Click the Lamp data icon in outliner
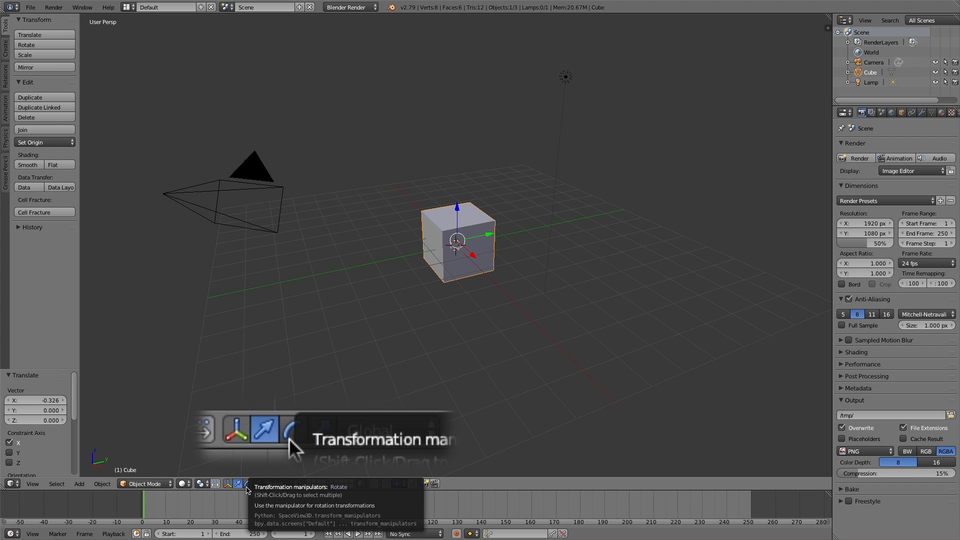The image size is (960, 540). click(893, 82)
